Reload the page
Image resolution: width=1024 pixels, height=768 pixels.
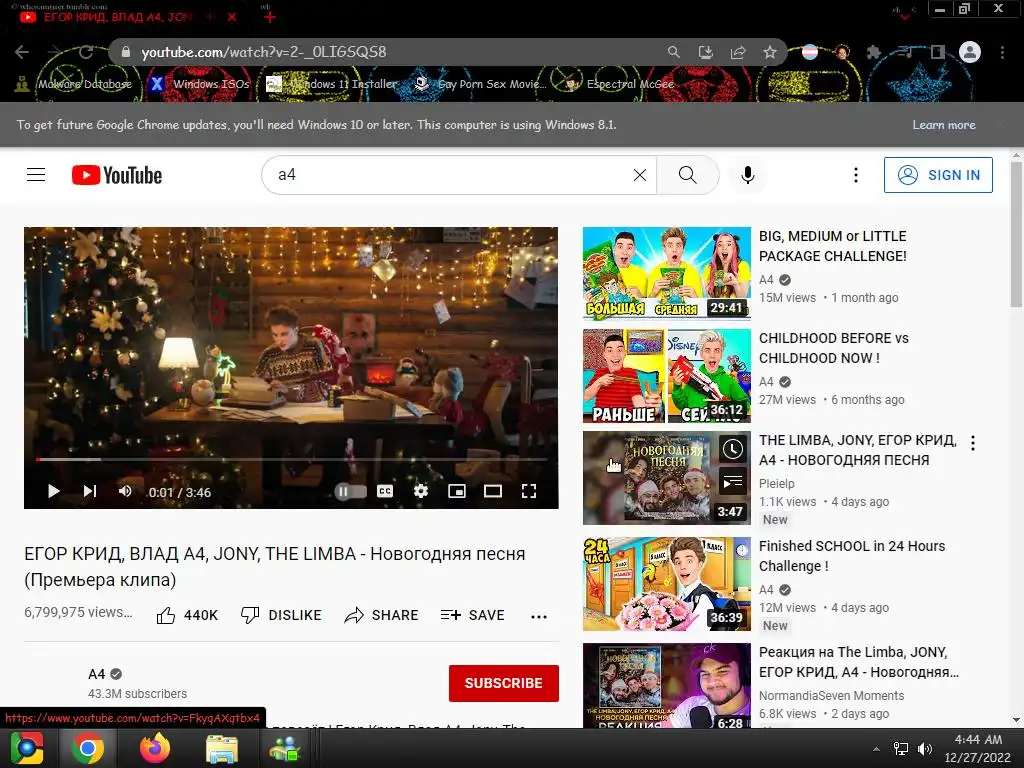tap(86, 52)
